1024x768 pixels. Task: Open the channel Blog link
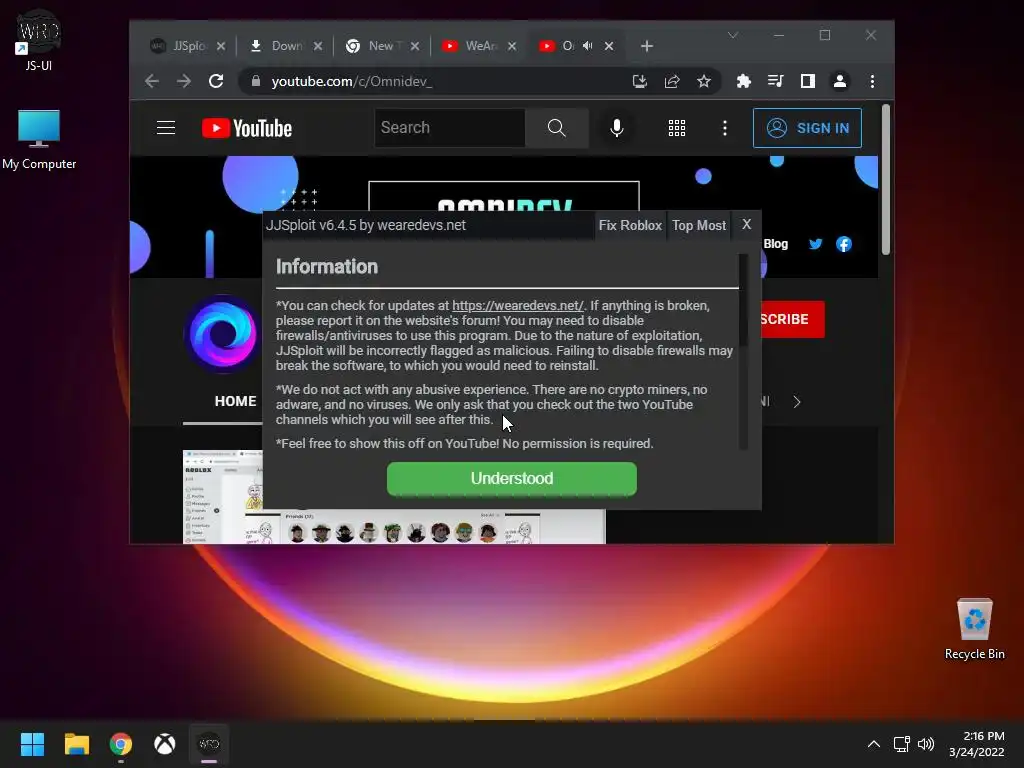pyautogui.click(x=776, y=244)
